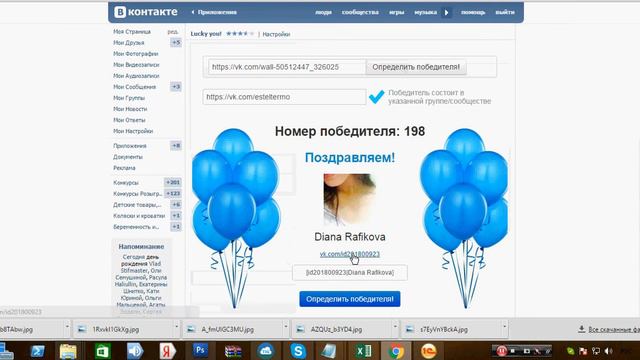Open Photoshop from the taskbar

click(200, 350)
